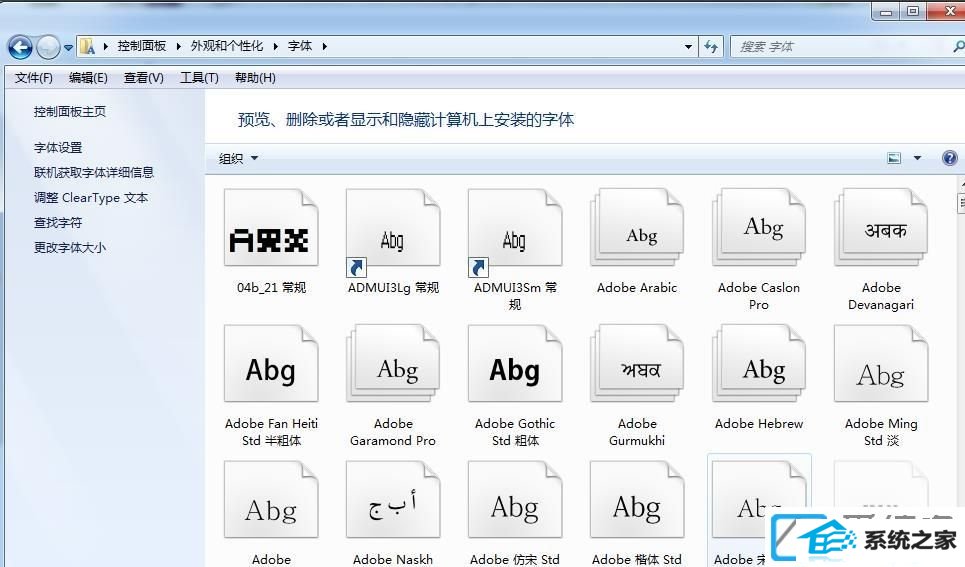Open the Adobe Gurmukhi font family
The width and height of the screenshot is (965, 567).
[637, 364]
